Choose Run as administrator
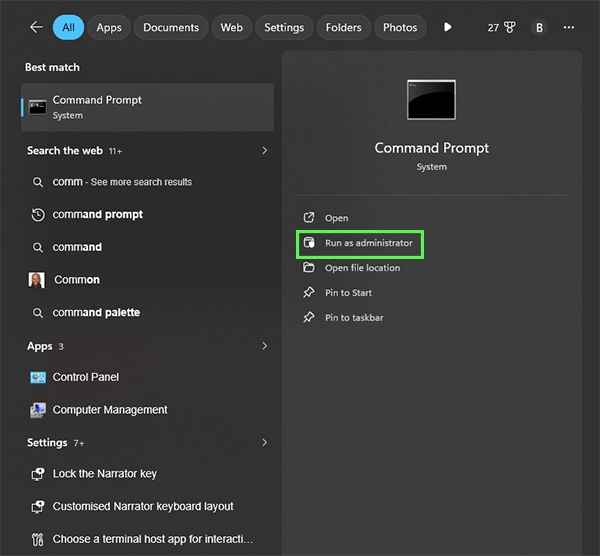This screenshot has width=600, height=556. point(360,244)
